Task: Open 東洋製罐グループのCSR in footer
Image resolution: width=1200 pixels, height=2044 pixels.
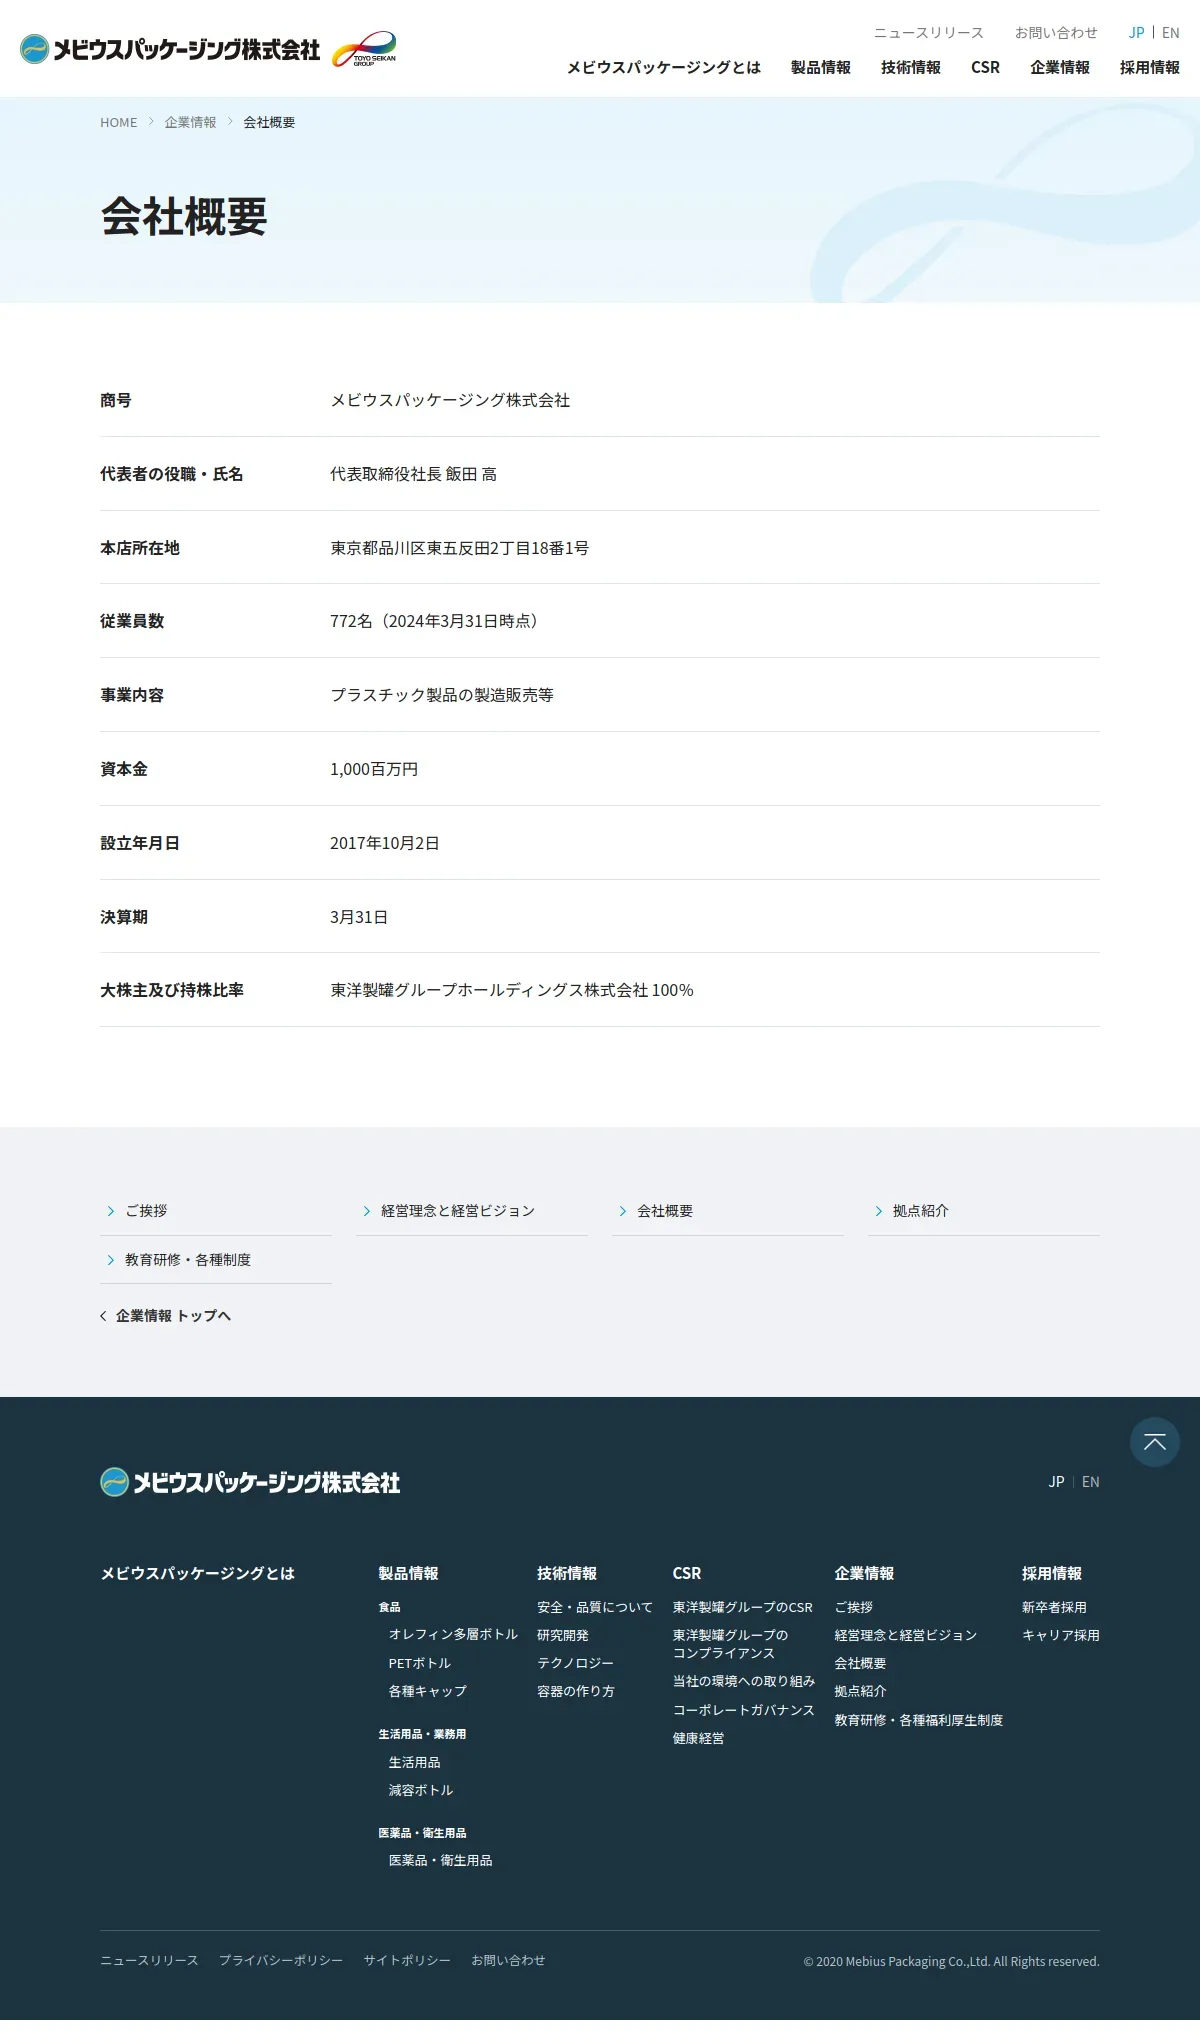Action: point(743,1607)
